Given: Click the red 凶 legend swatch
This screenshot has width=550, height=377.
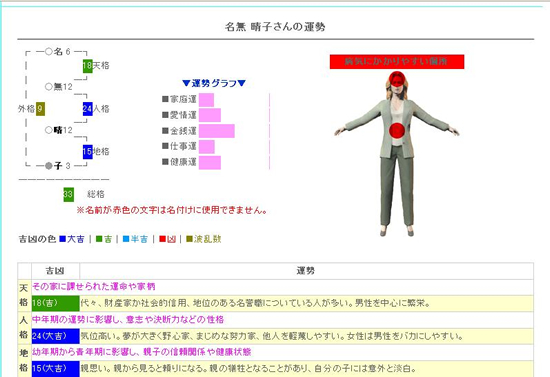Looking at the screenshot, I should click(162, 239).
